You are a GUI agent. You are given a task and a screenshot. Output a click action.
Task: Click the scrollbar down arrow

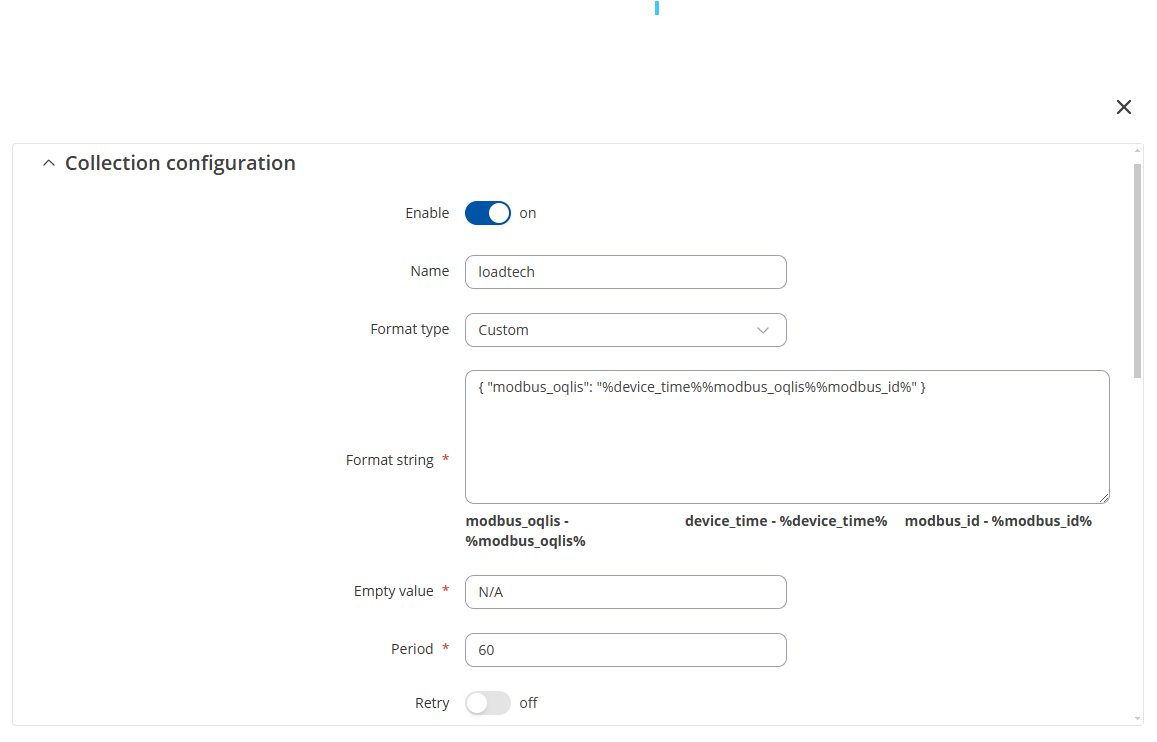(1137, 718)
